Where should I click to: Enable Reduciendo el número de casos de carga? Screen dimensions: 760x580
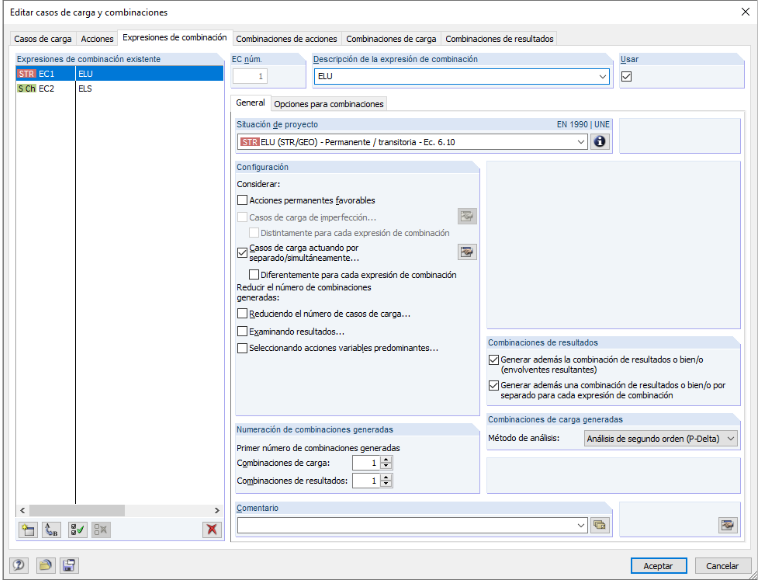pos(242,314)
